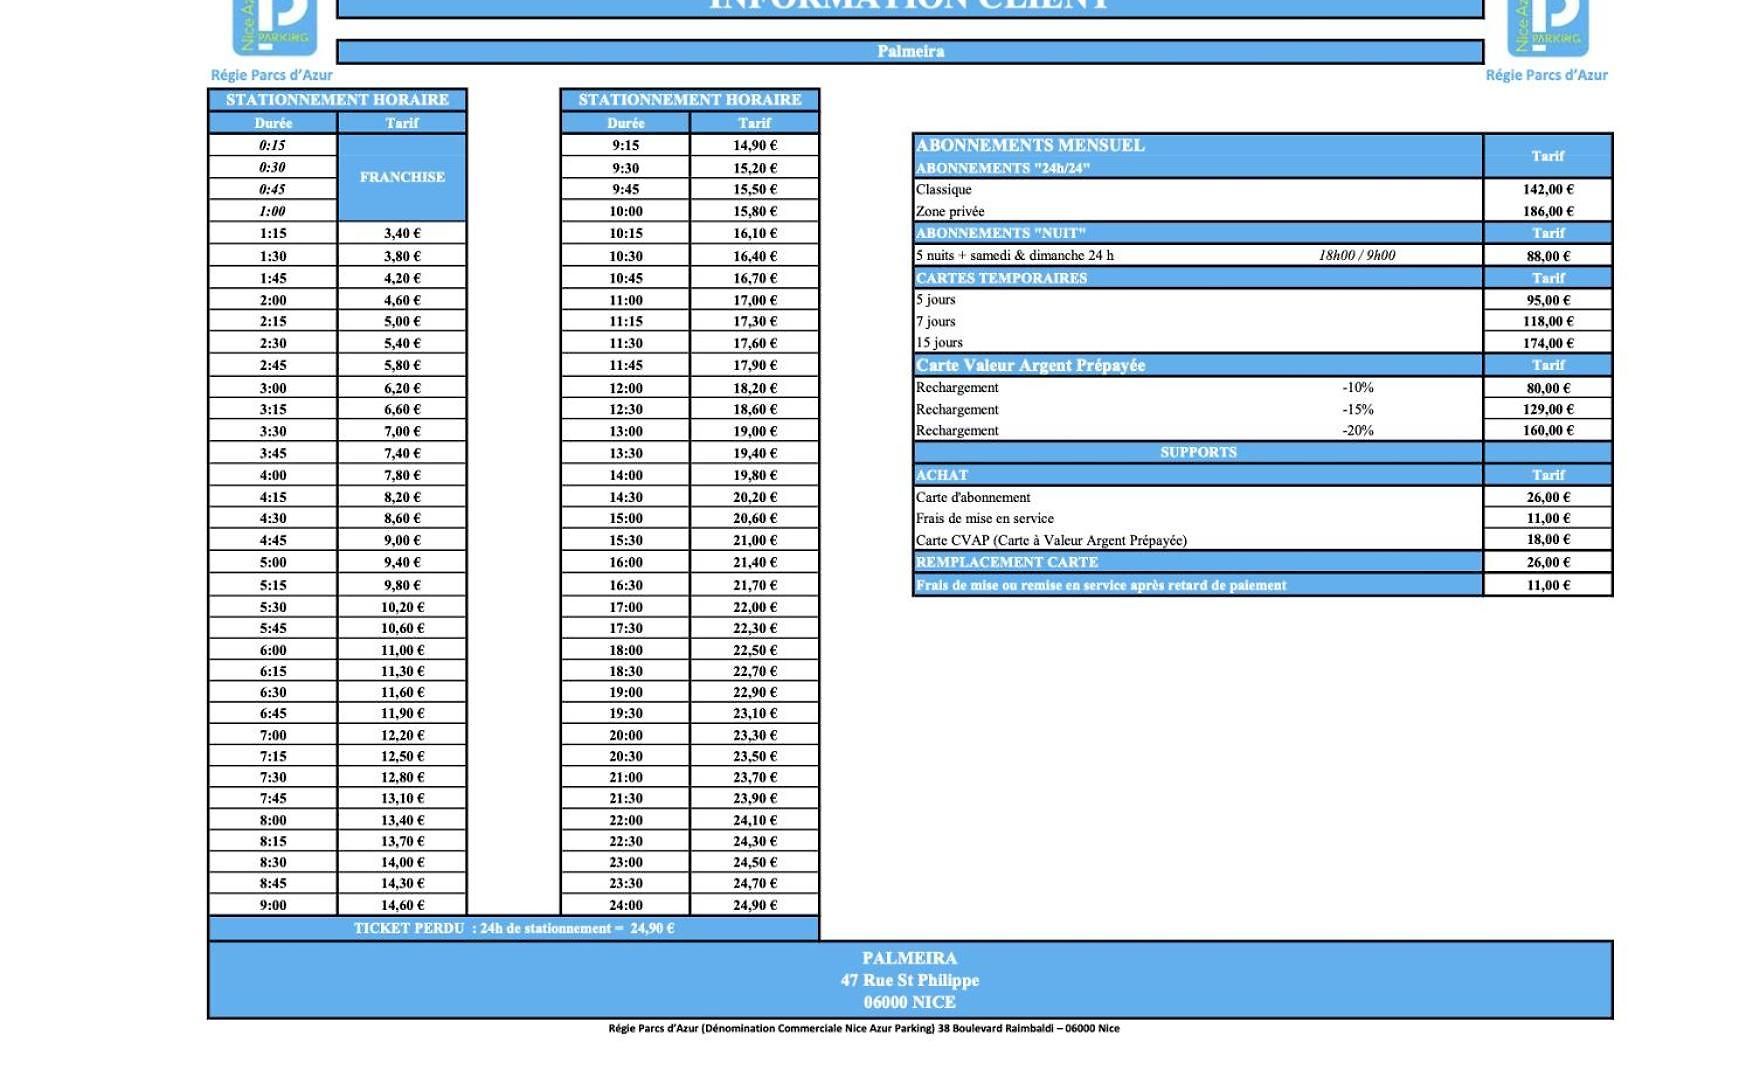This screenshot has height=1080, width=1753.
Task: Select the 47 Rue St Philippe address
Action: click(x=910, y=980)
